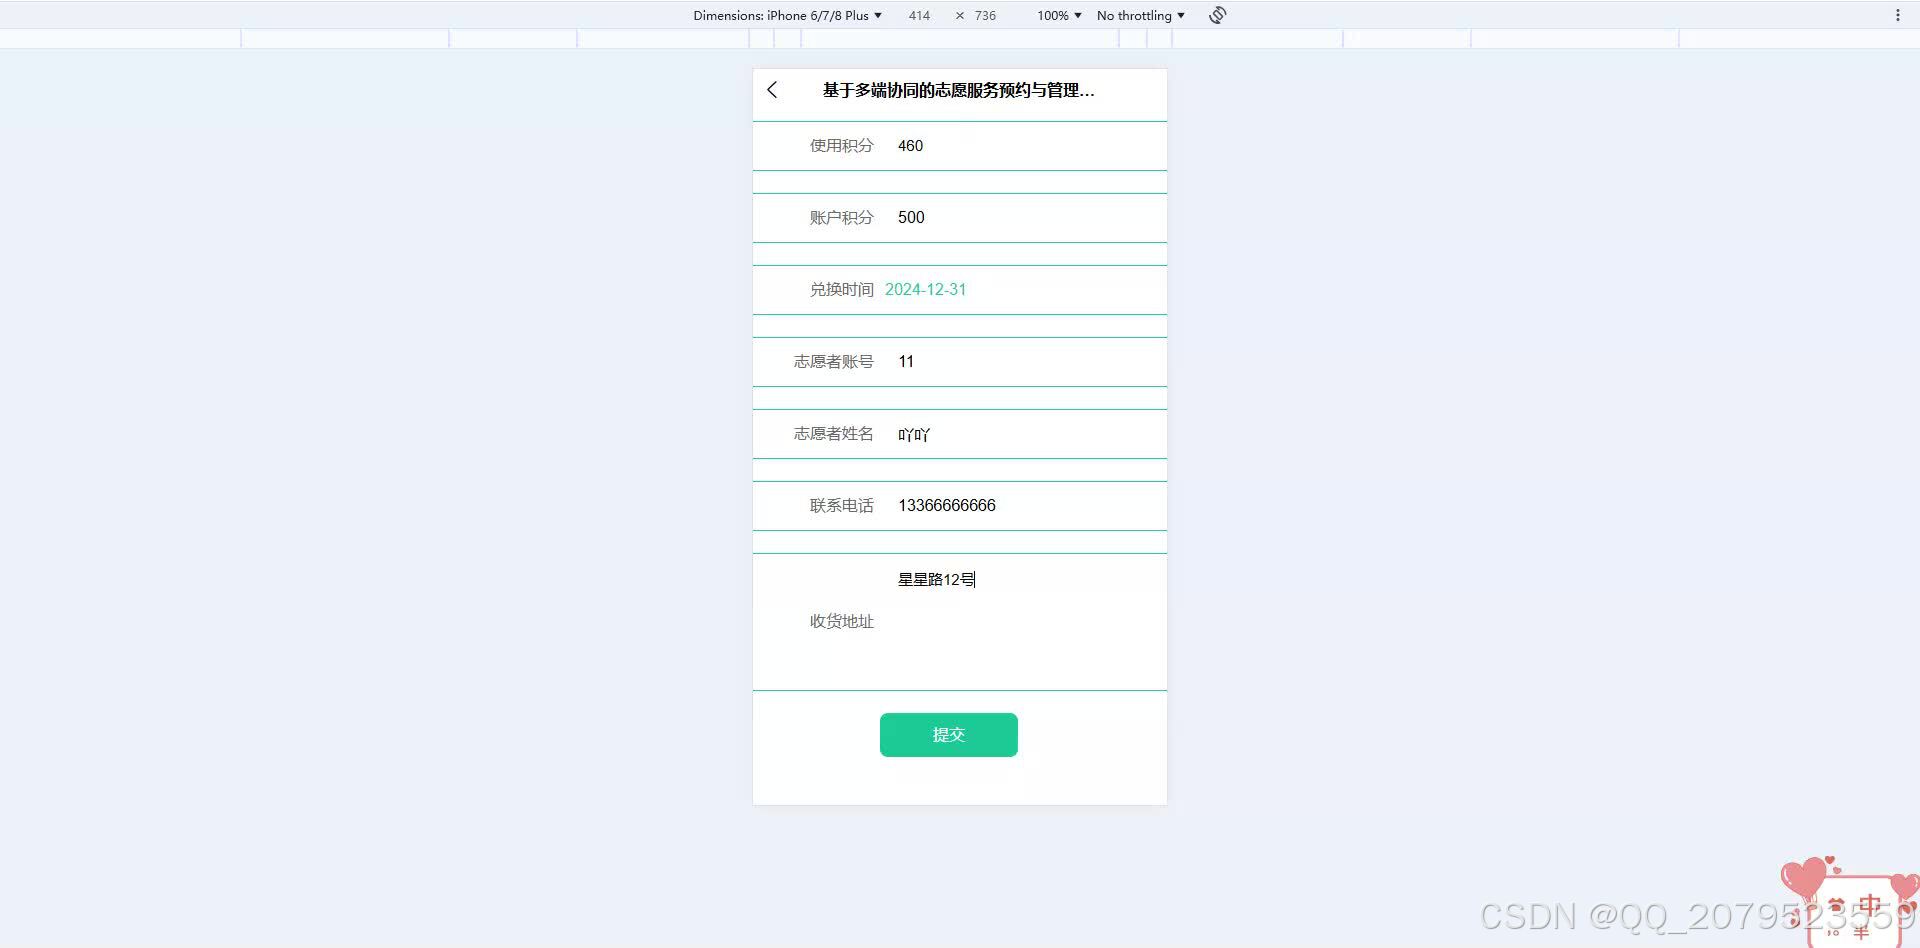
Task: Open the 100% zoom dropdown
Action: point(1059,15)
